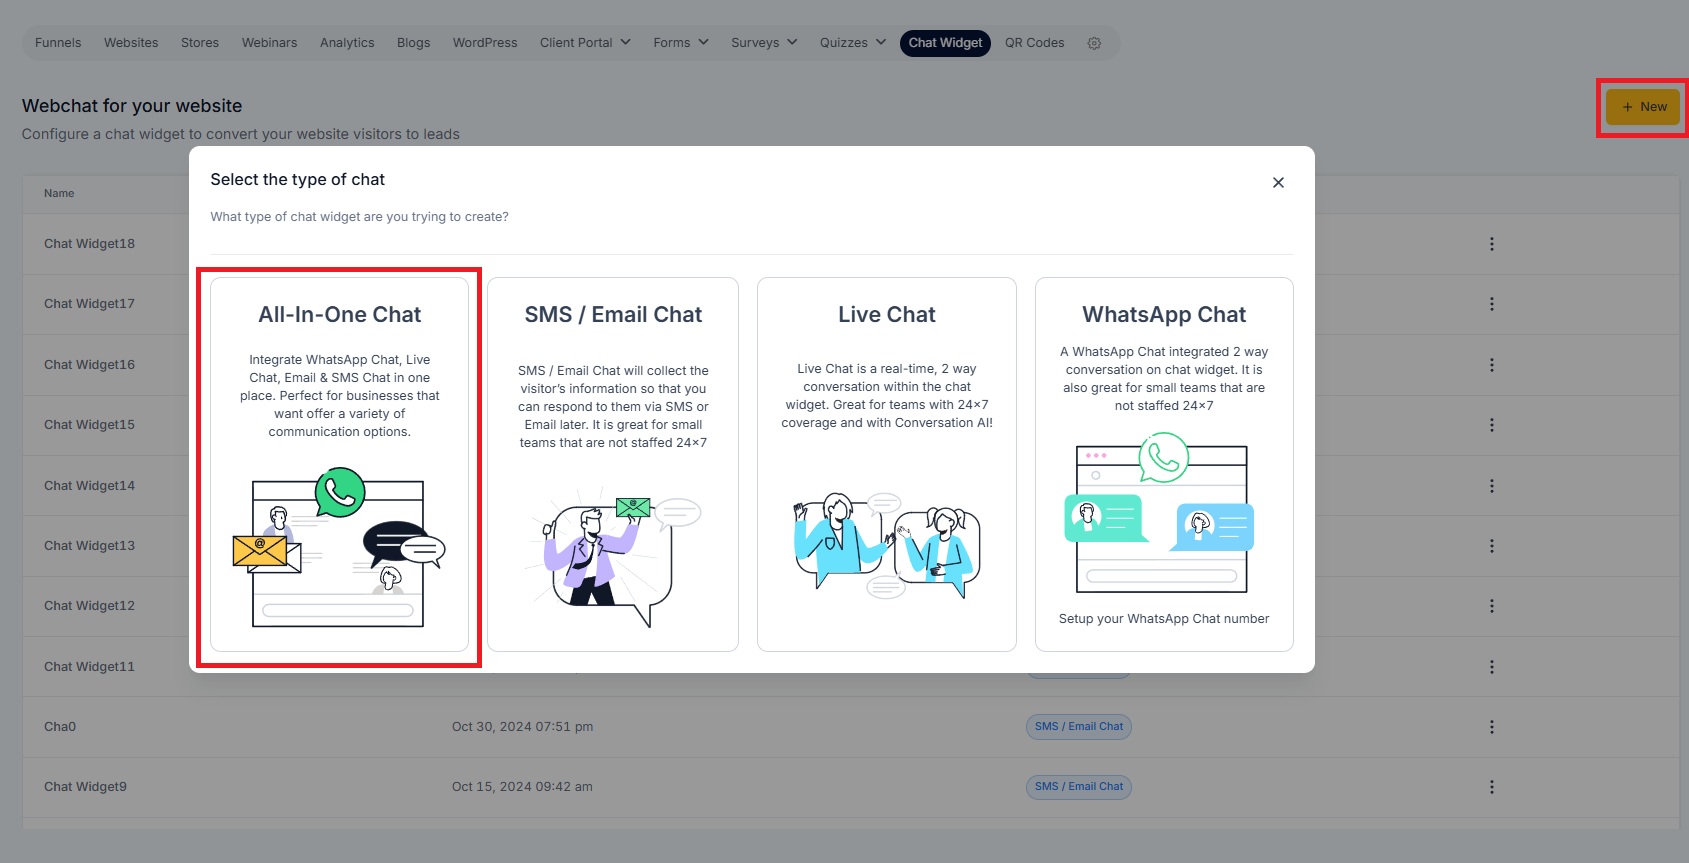Viewport: 1689px width, 863px height.
Task: Click the Chat Widget14 name
Action: pos(89,486)
